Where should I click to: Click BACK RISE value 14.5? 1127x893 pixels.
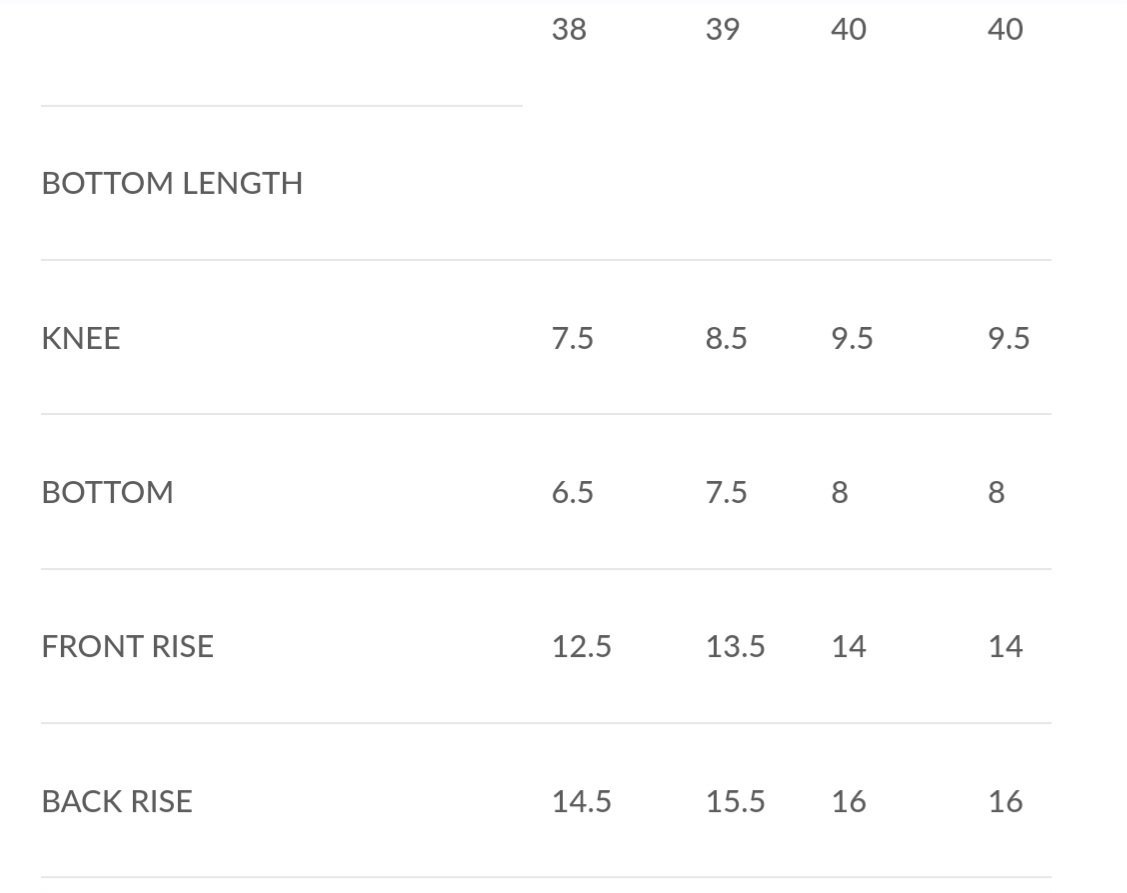pyautogui.click(x=581, y=801)
